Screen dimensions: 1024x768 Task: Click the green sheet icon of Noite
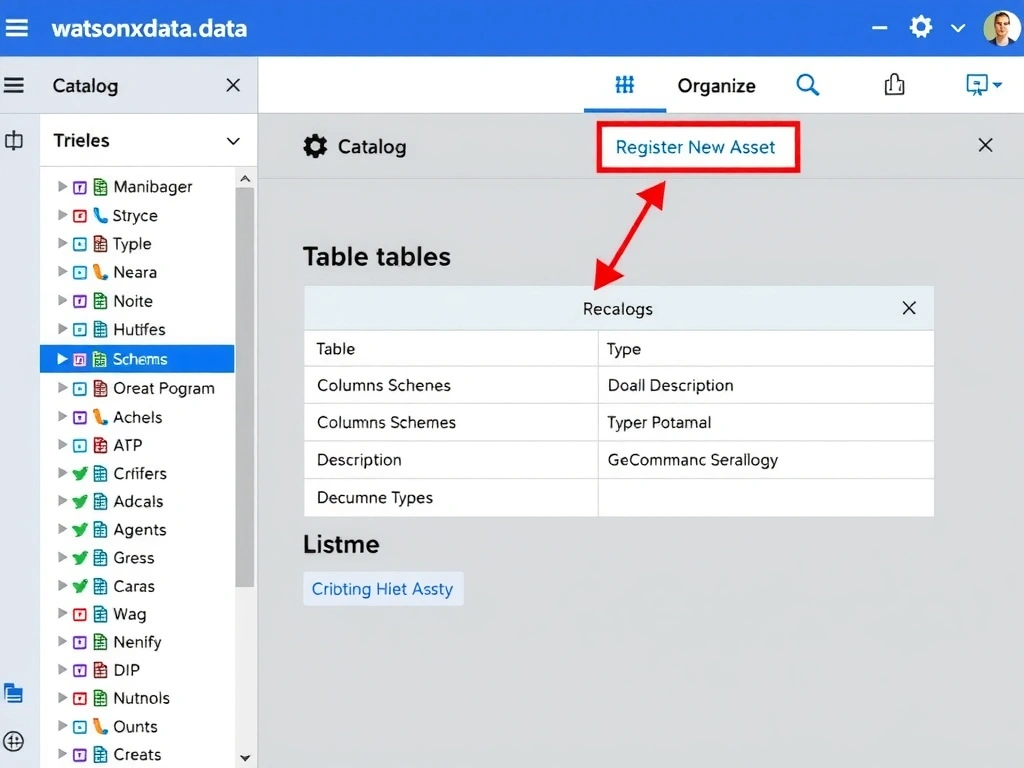(x=100, y=300)
